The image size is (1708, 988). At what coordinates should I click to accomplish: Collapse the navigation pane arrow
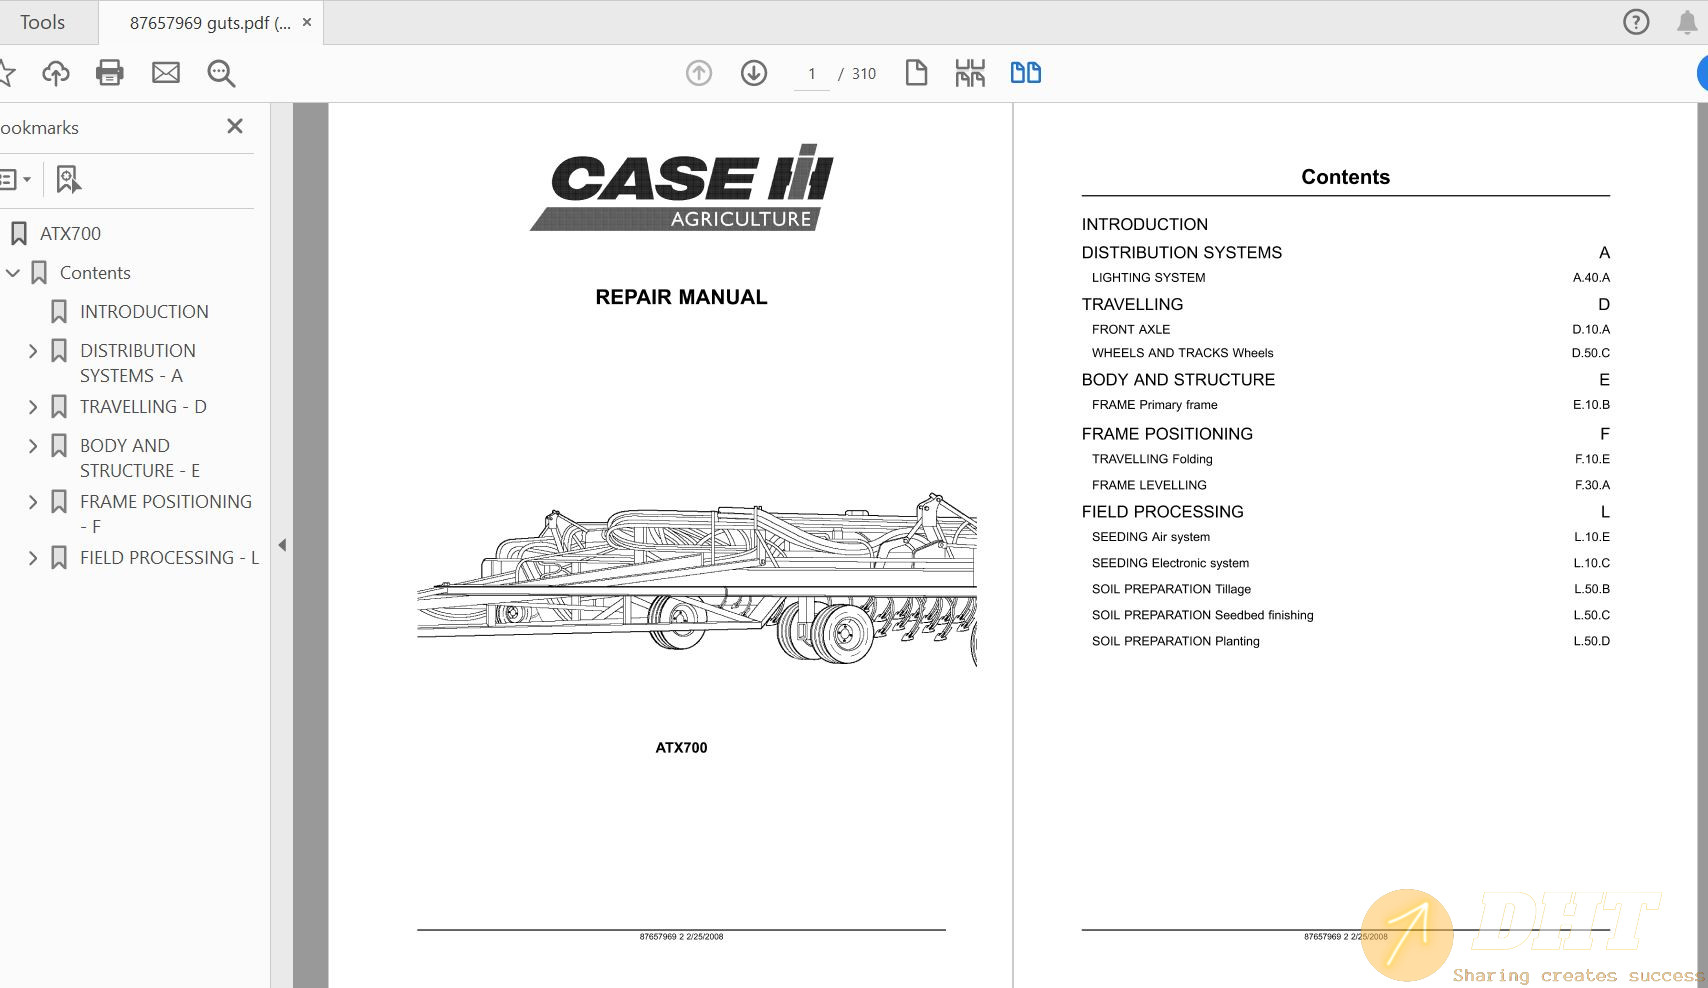click(282, 545)
